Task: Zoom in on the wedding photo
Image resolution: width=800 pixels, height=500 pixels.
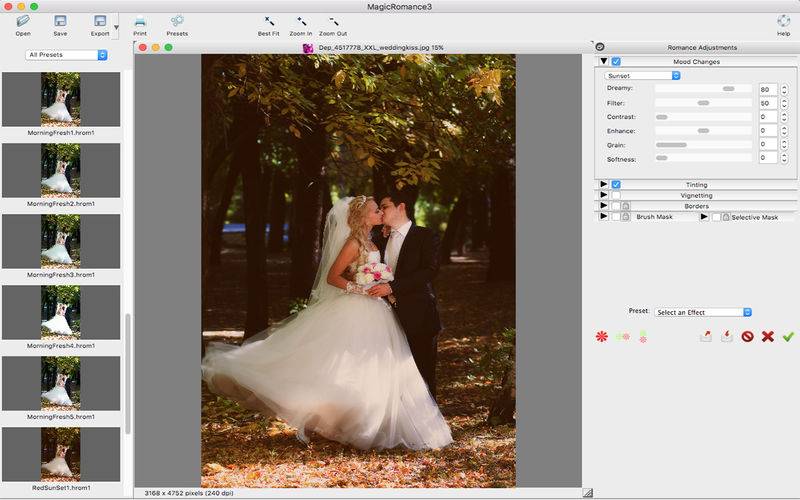Action: 300,21
